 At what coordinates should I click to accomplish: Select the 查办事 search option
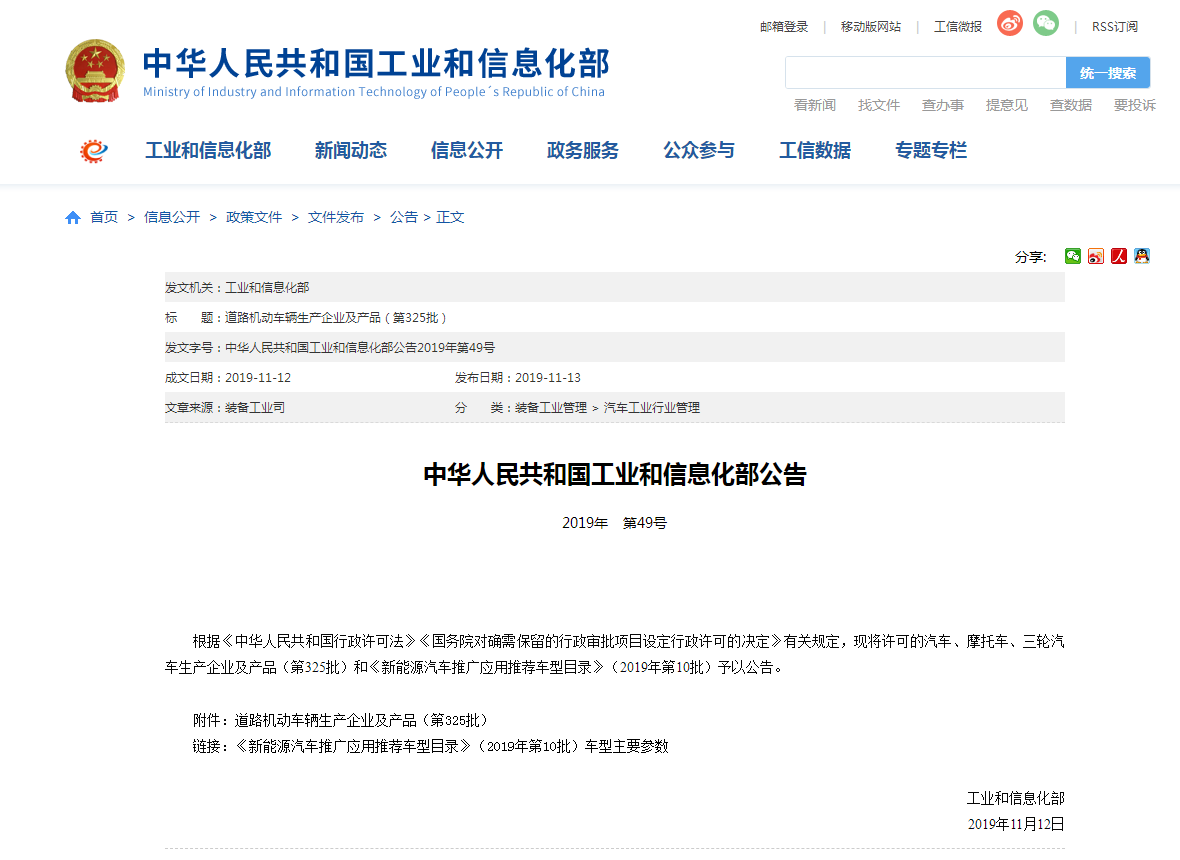click(942, 105)
